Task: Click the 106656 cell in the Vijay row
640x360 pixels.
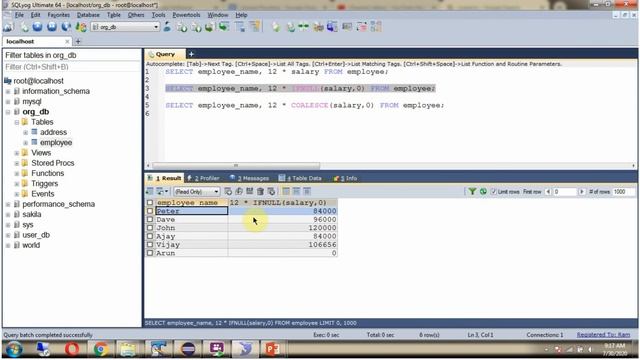Action: click(x=282, y=244)
